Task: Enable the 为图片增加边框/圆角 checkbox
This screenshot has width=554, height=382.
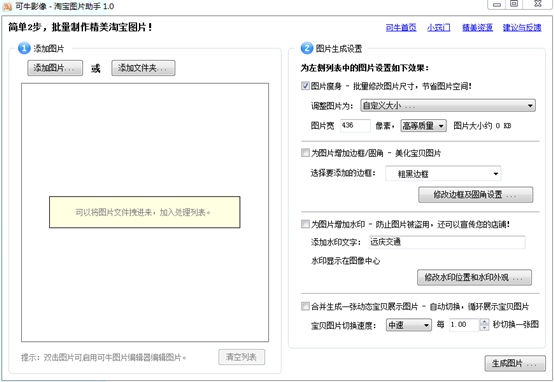Action: point(305,153)
